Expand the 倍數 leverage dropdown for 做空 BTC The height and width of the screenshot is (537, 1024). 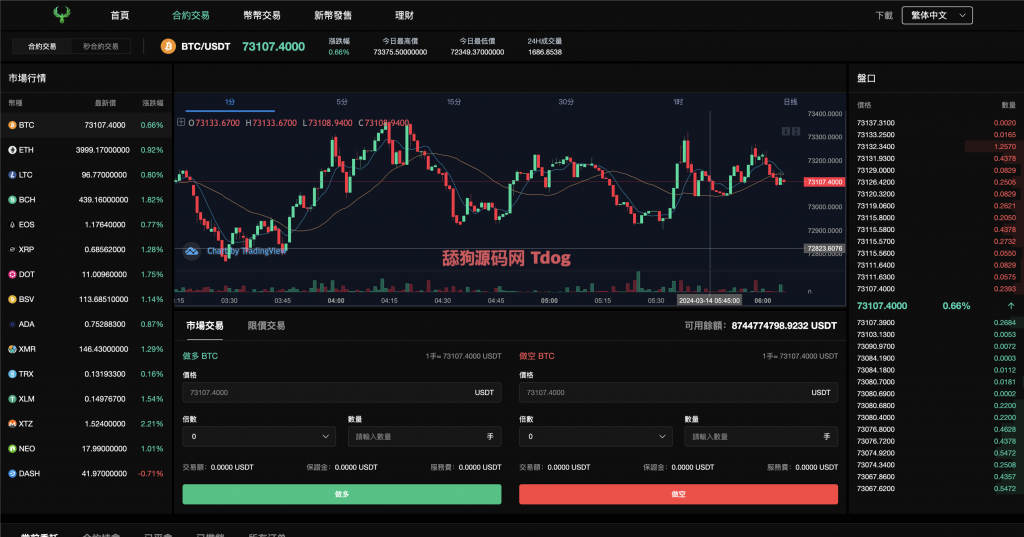[594, 437]
